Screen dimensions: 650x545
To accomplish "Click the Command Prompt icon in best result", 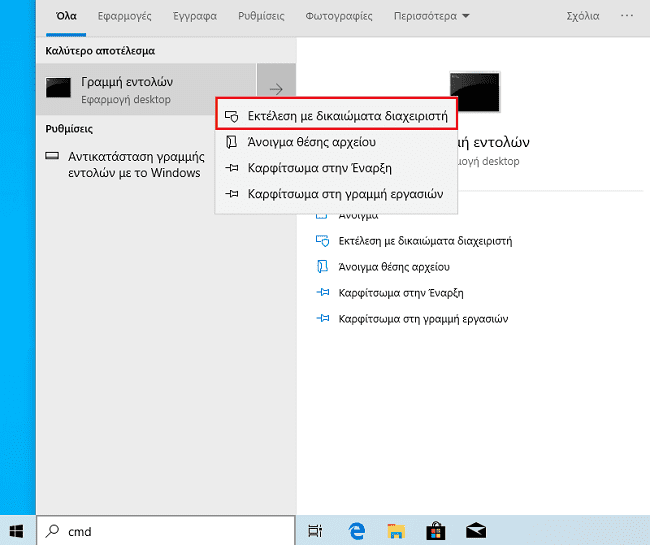I will pyautogui.click(x=58, y=88).
